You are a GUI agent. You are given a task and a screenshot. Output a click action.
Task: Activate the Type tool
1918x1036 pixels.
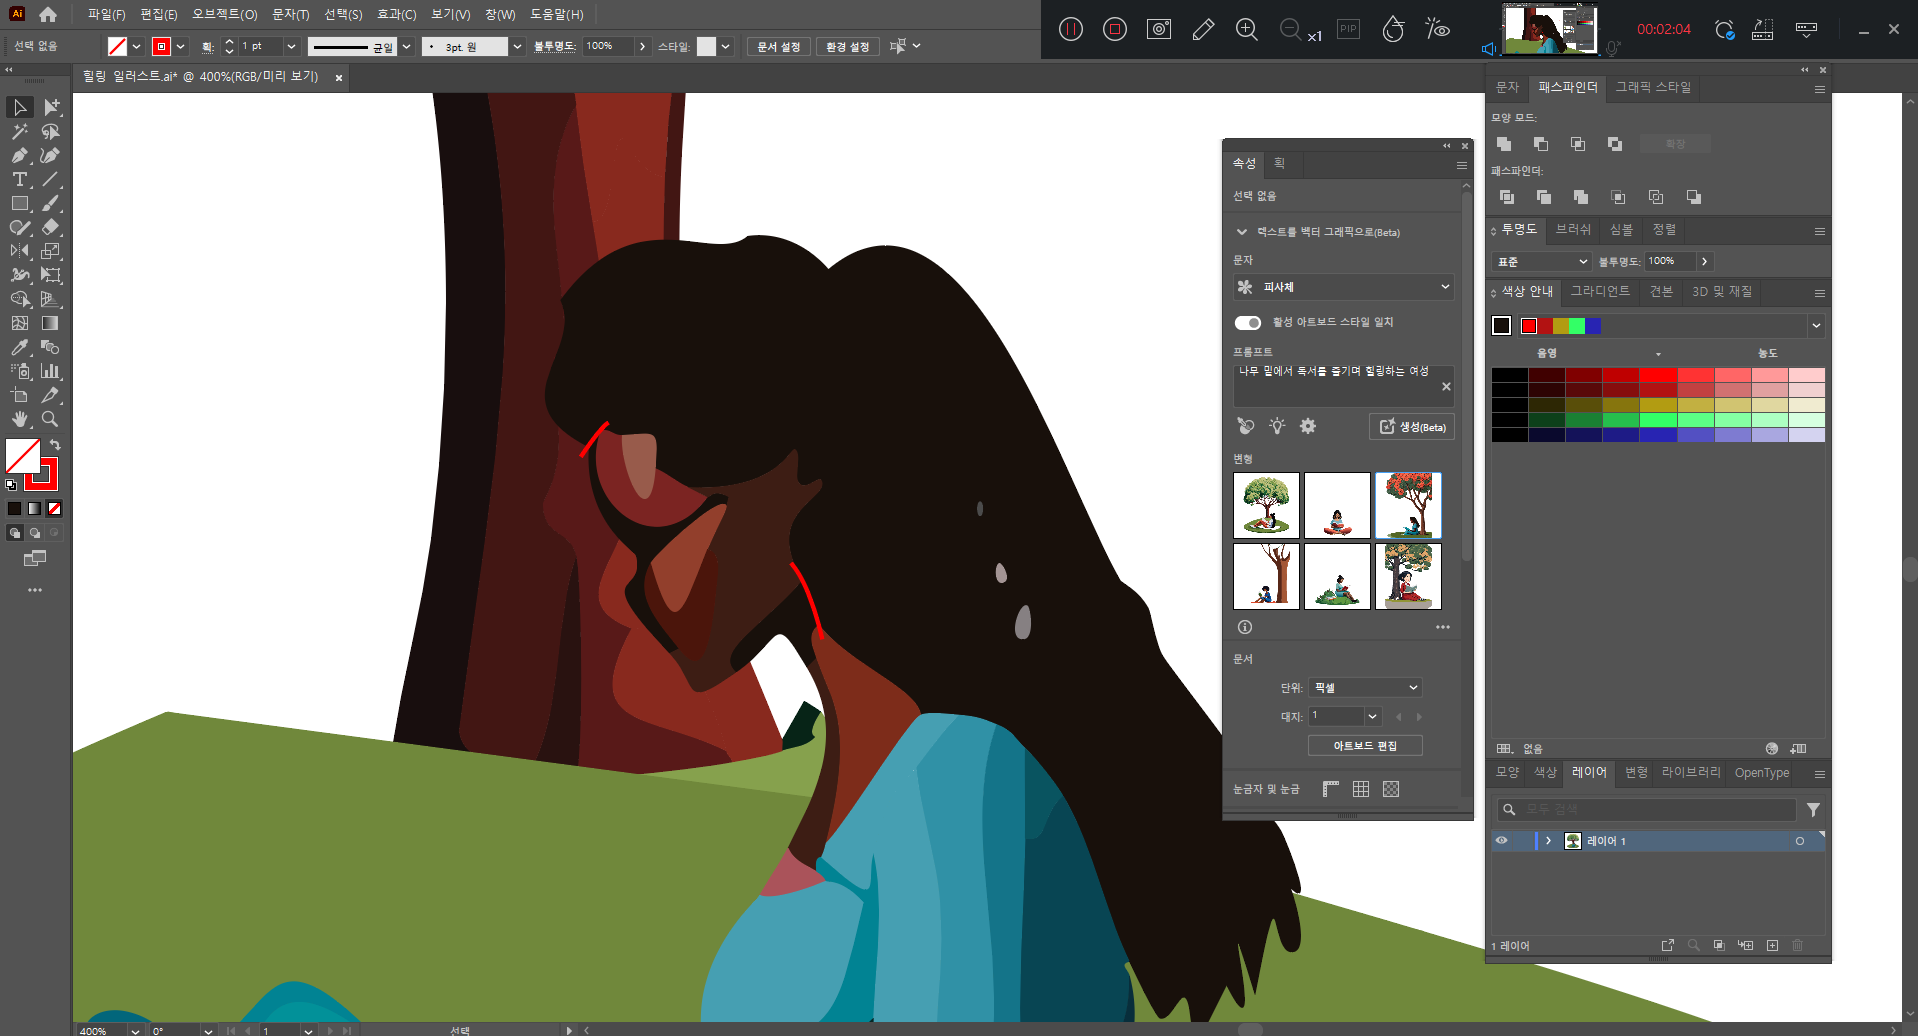pos(20,179)
